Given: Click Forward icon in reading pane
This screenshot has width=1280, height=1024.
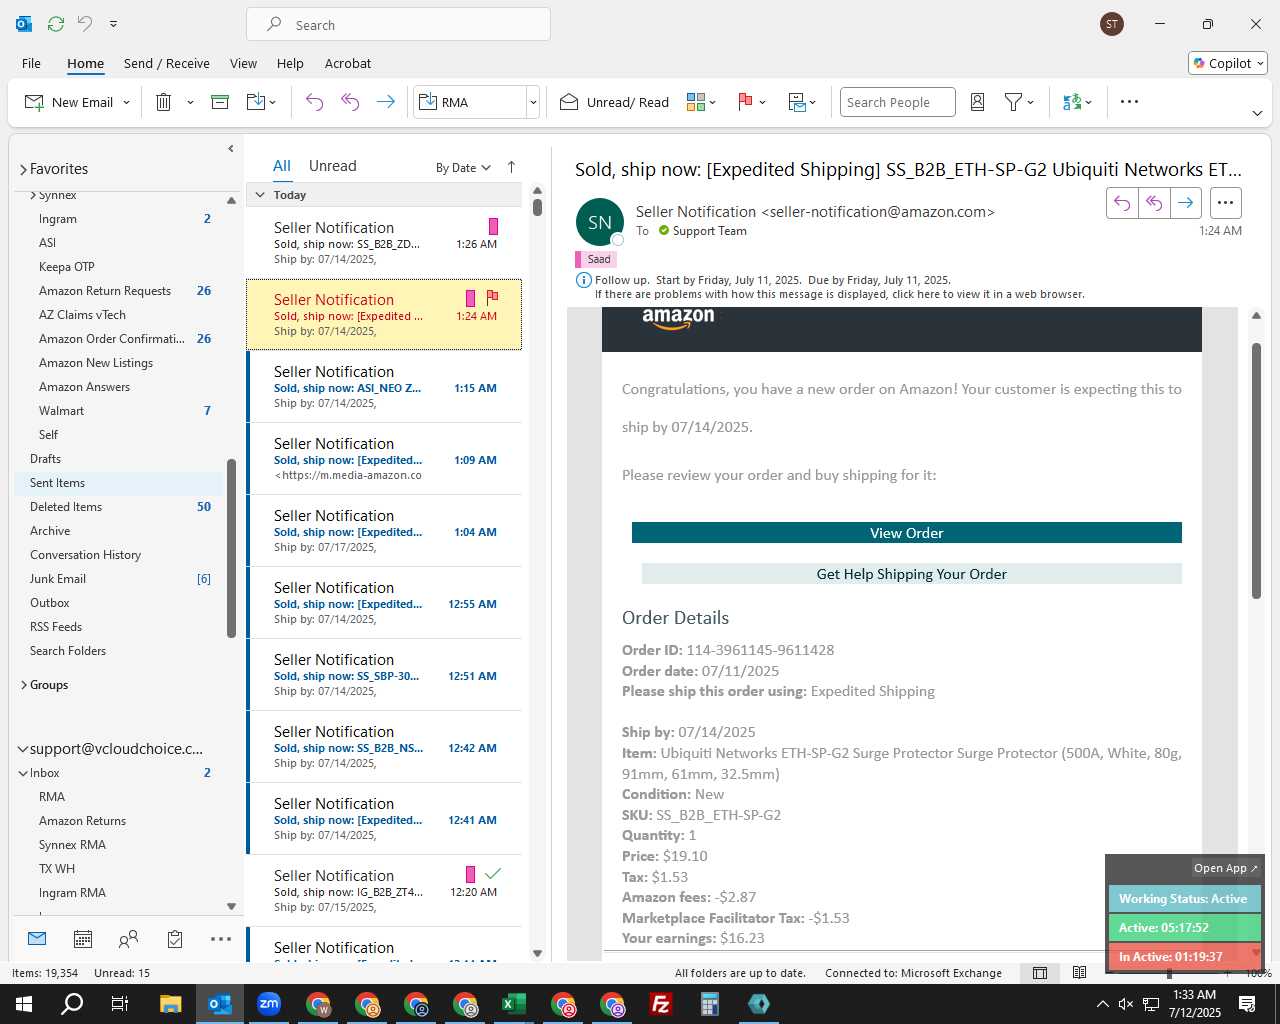Looking at the screenshot, I should click(1185, 203).
